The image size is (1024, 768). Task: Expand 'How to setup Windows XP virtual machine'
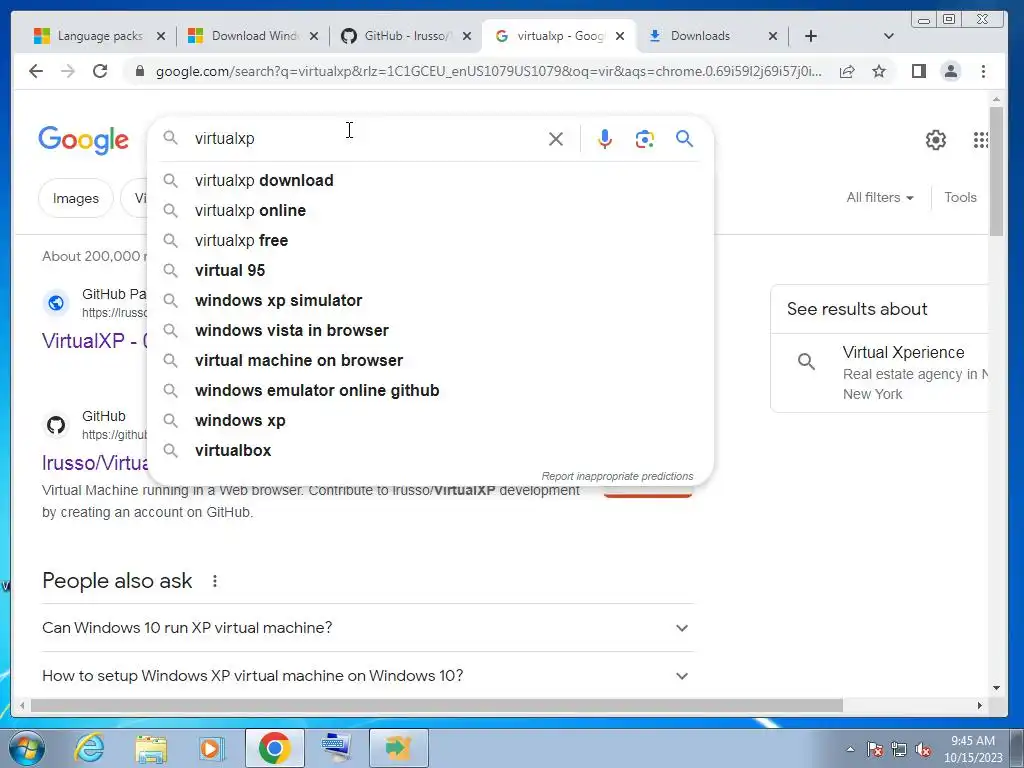pyautogui.click(x=367, y=676)
